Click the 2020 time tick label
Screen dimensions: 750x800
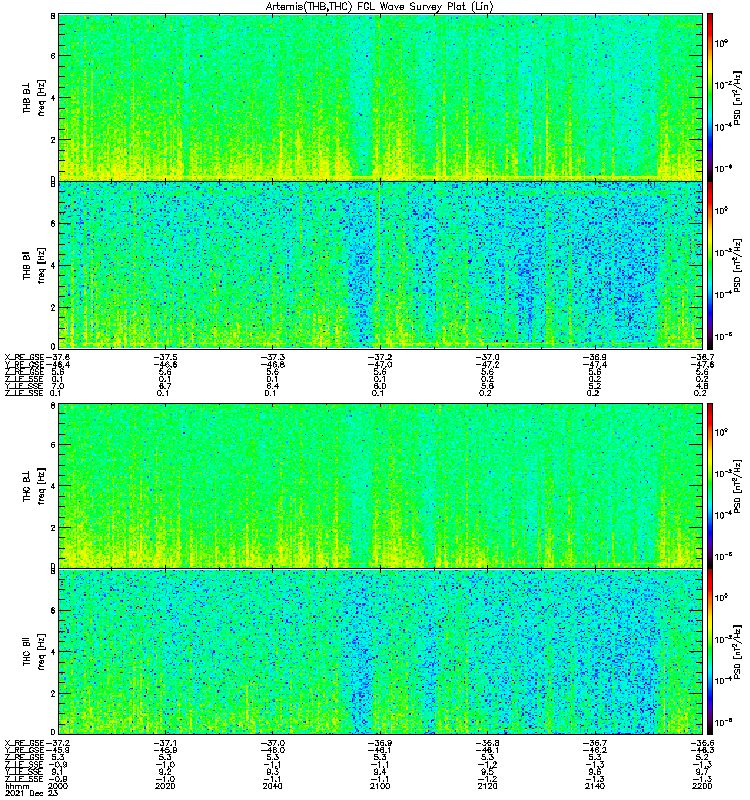coord(165,786)
